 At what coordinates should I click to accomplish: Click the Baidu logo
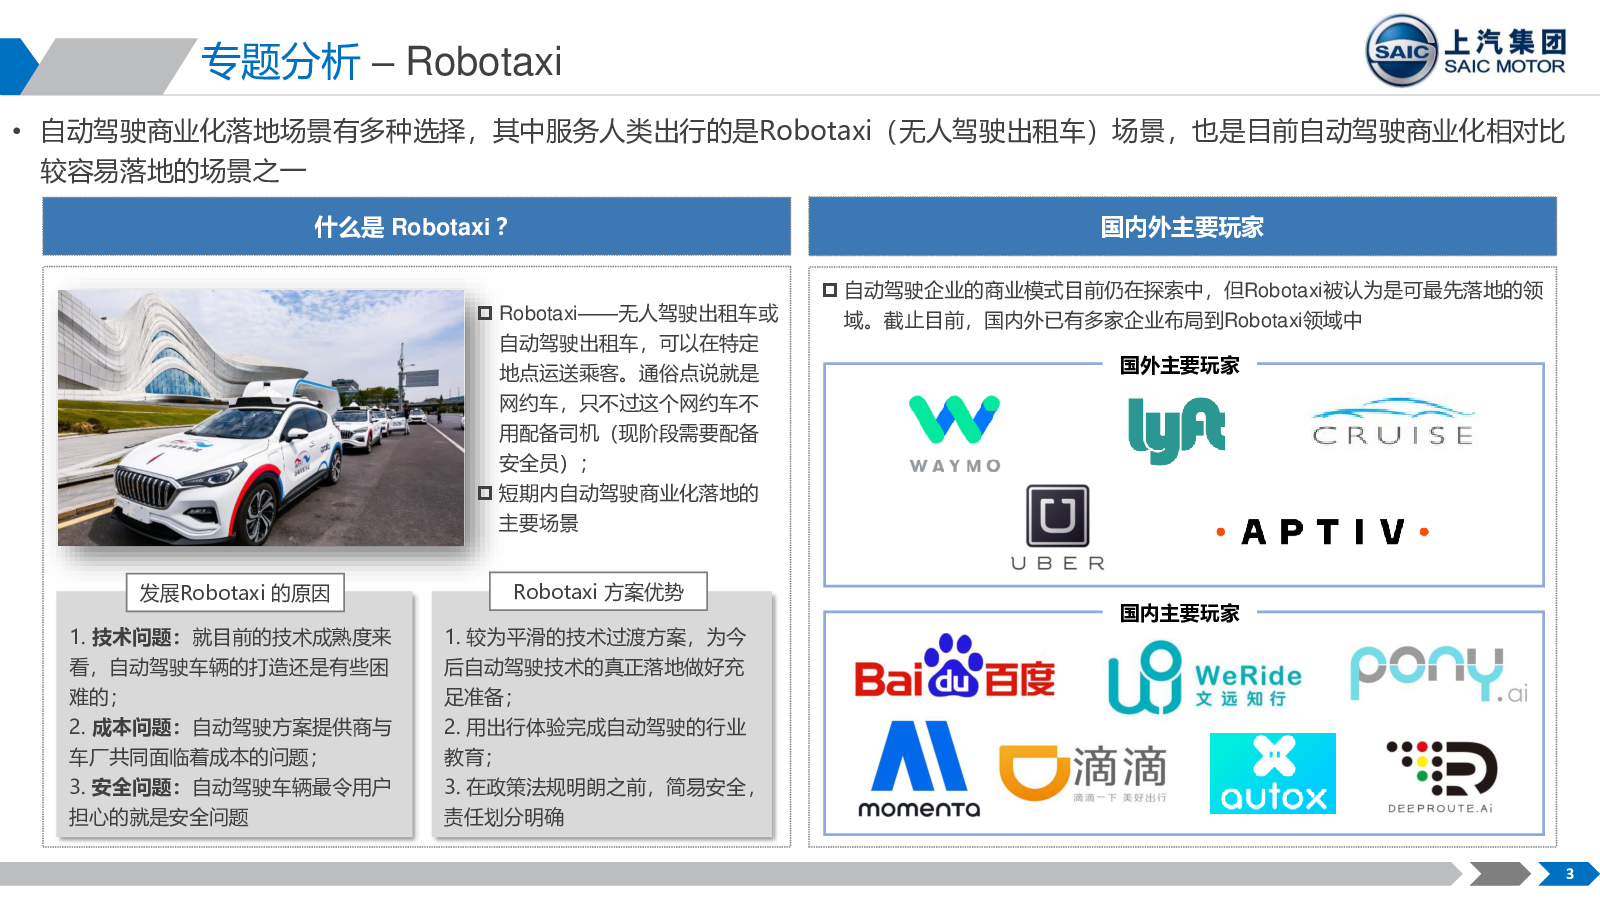click(x=954, y=667)
